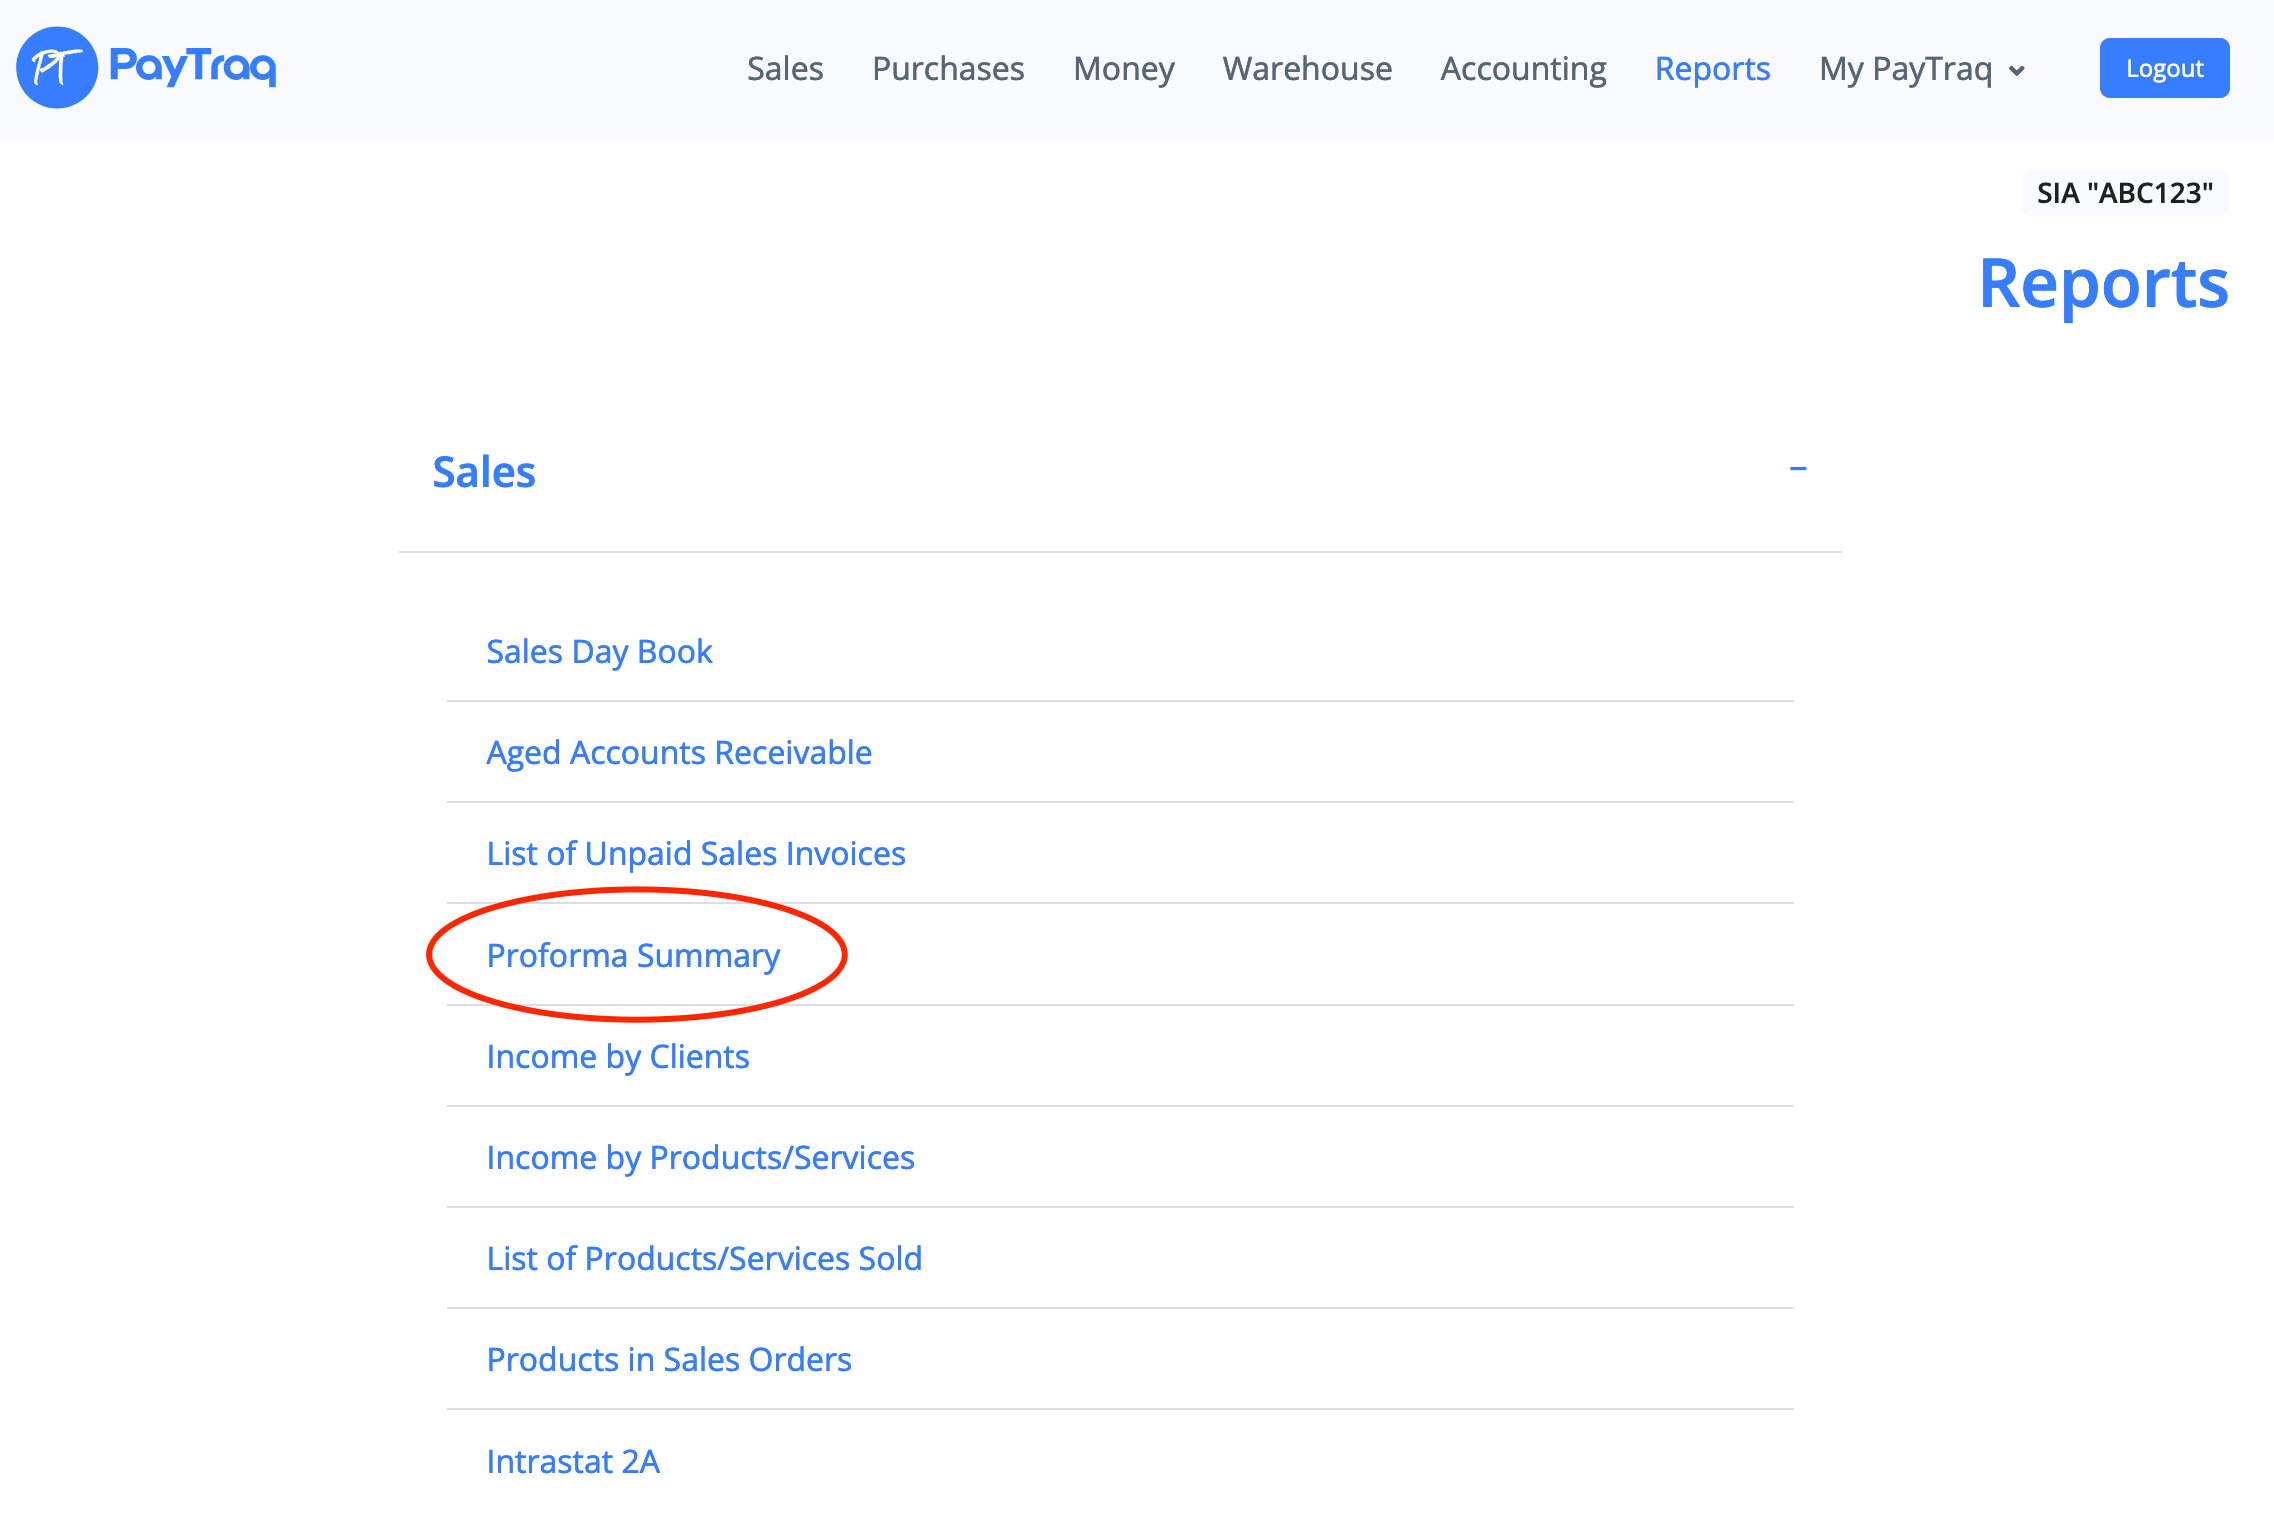This screenshot has height=1530, width=2274.
Task: Open Products in Sales Orders report
Action: (668, 1360)
